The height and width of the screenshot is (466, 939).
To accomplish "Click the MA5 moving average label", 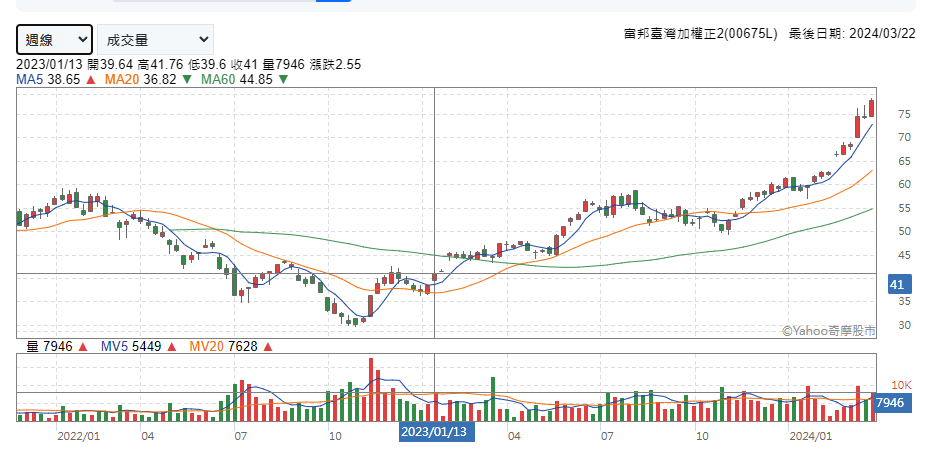I will [30, 79].
